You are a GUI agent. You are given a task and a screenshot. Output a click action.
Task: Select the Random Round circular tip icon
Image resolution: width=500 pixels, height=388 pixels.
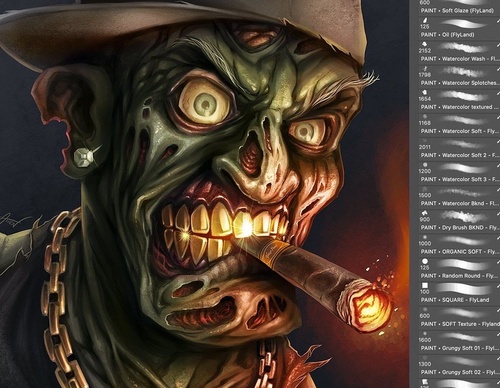(425, 261)
